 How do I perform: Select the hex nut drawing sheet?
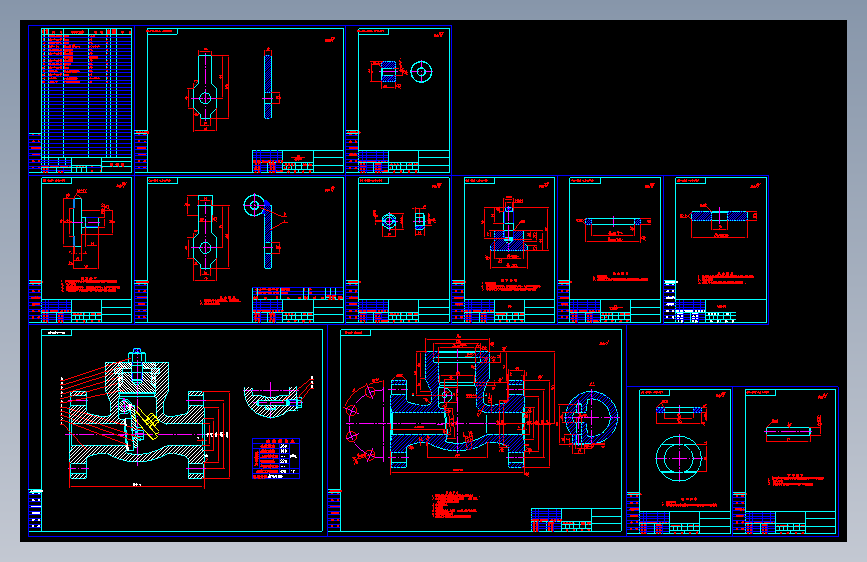click(x=398, y=249)
